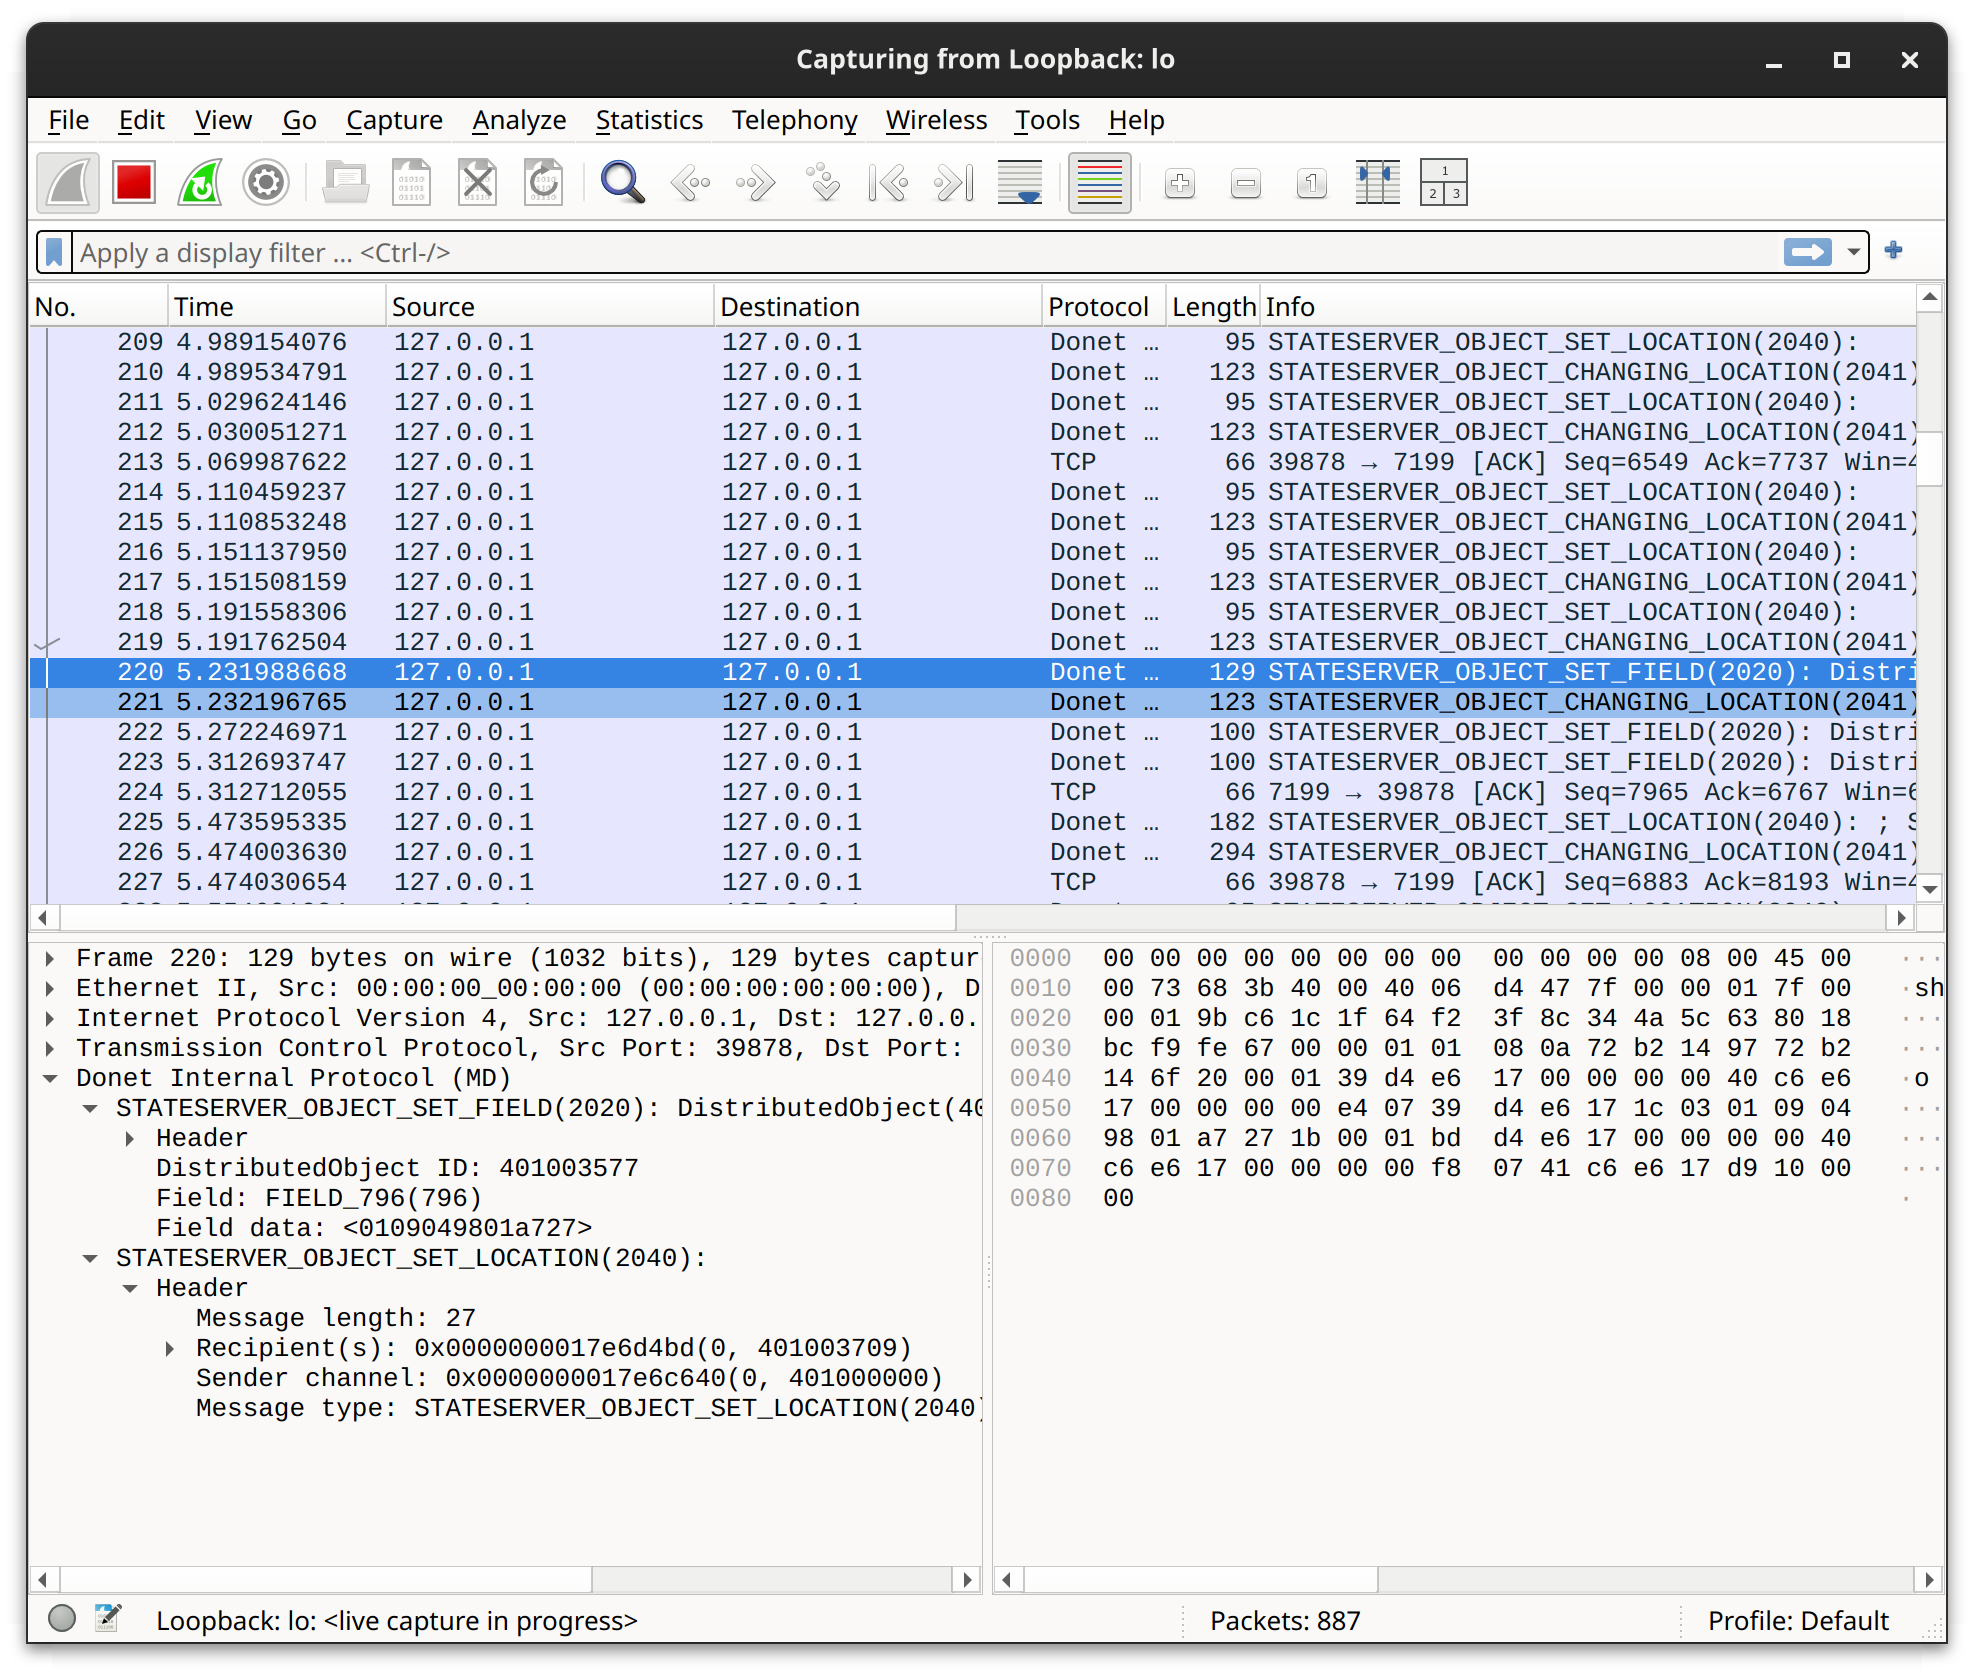Click the add display filter expression button
Screen dimensions: 1974x1676
(1896, 251)
